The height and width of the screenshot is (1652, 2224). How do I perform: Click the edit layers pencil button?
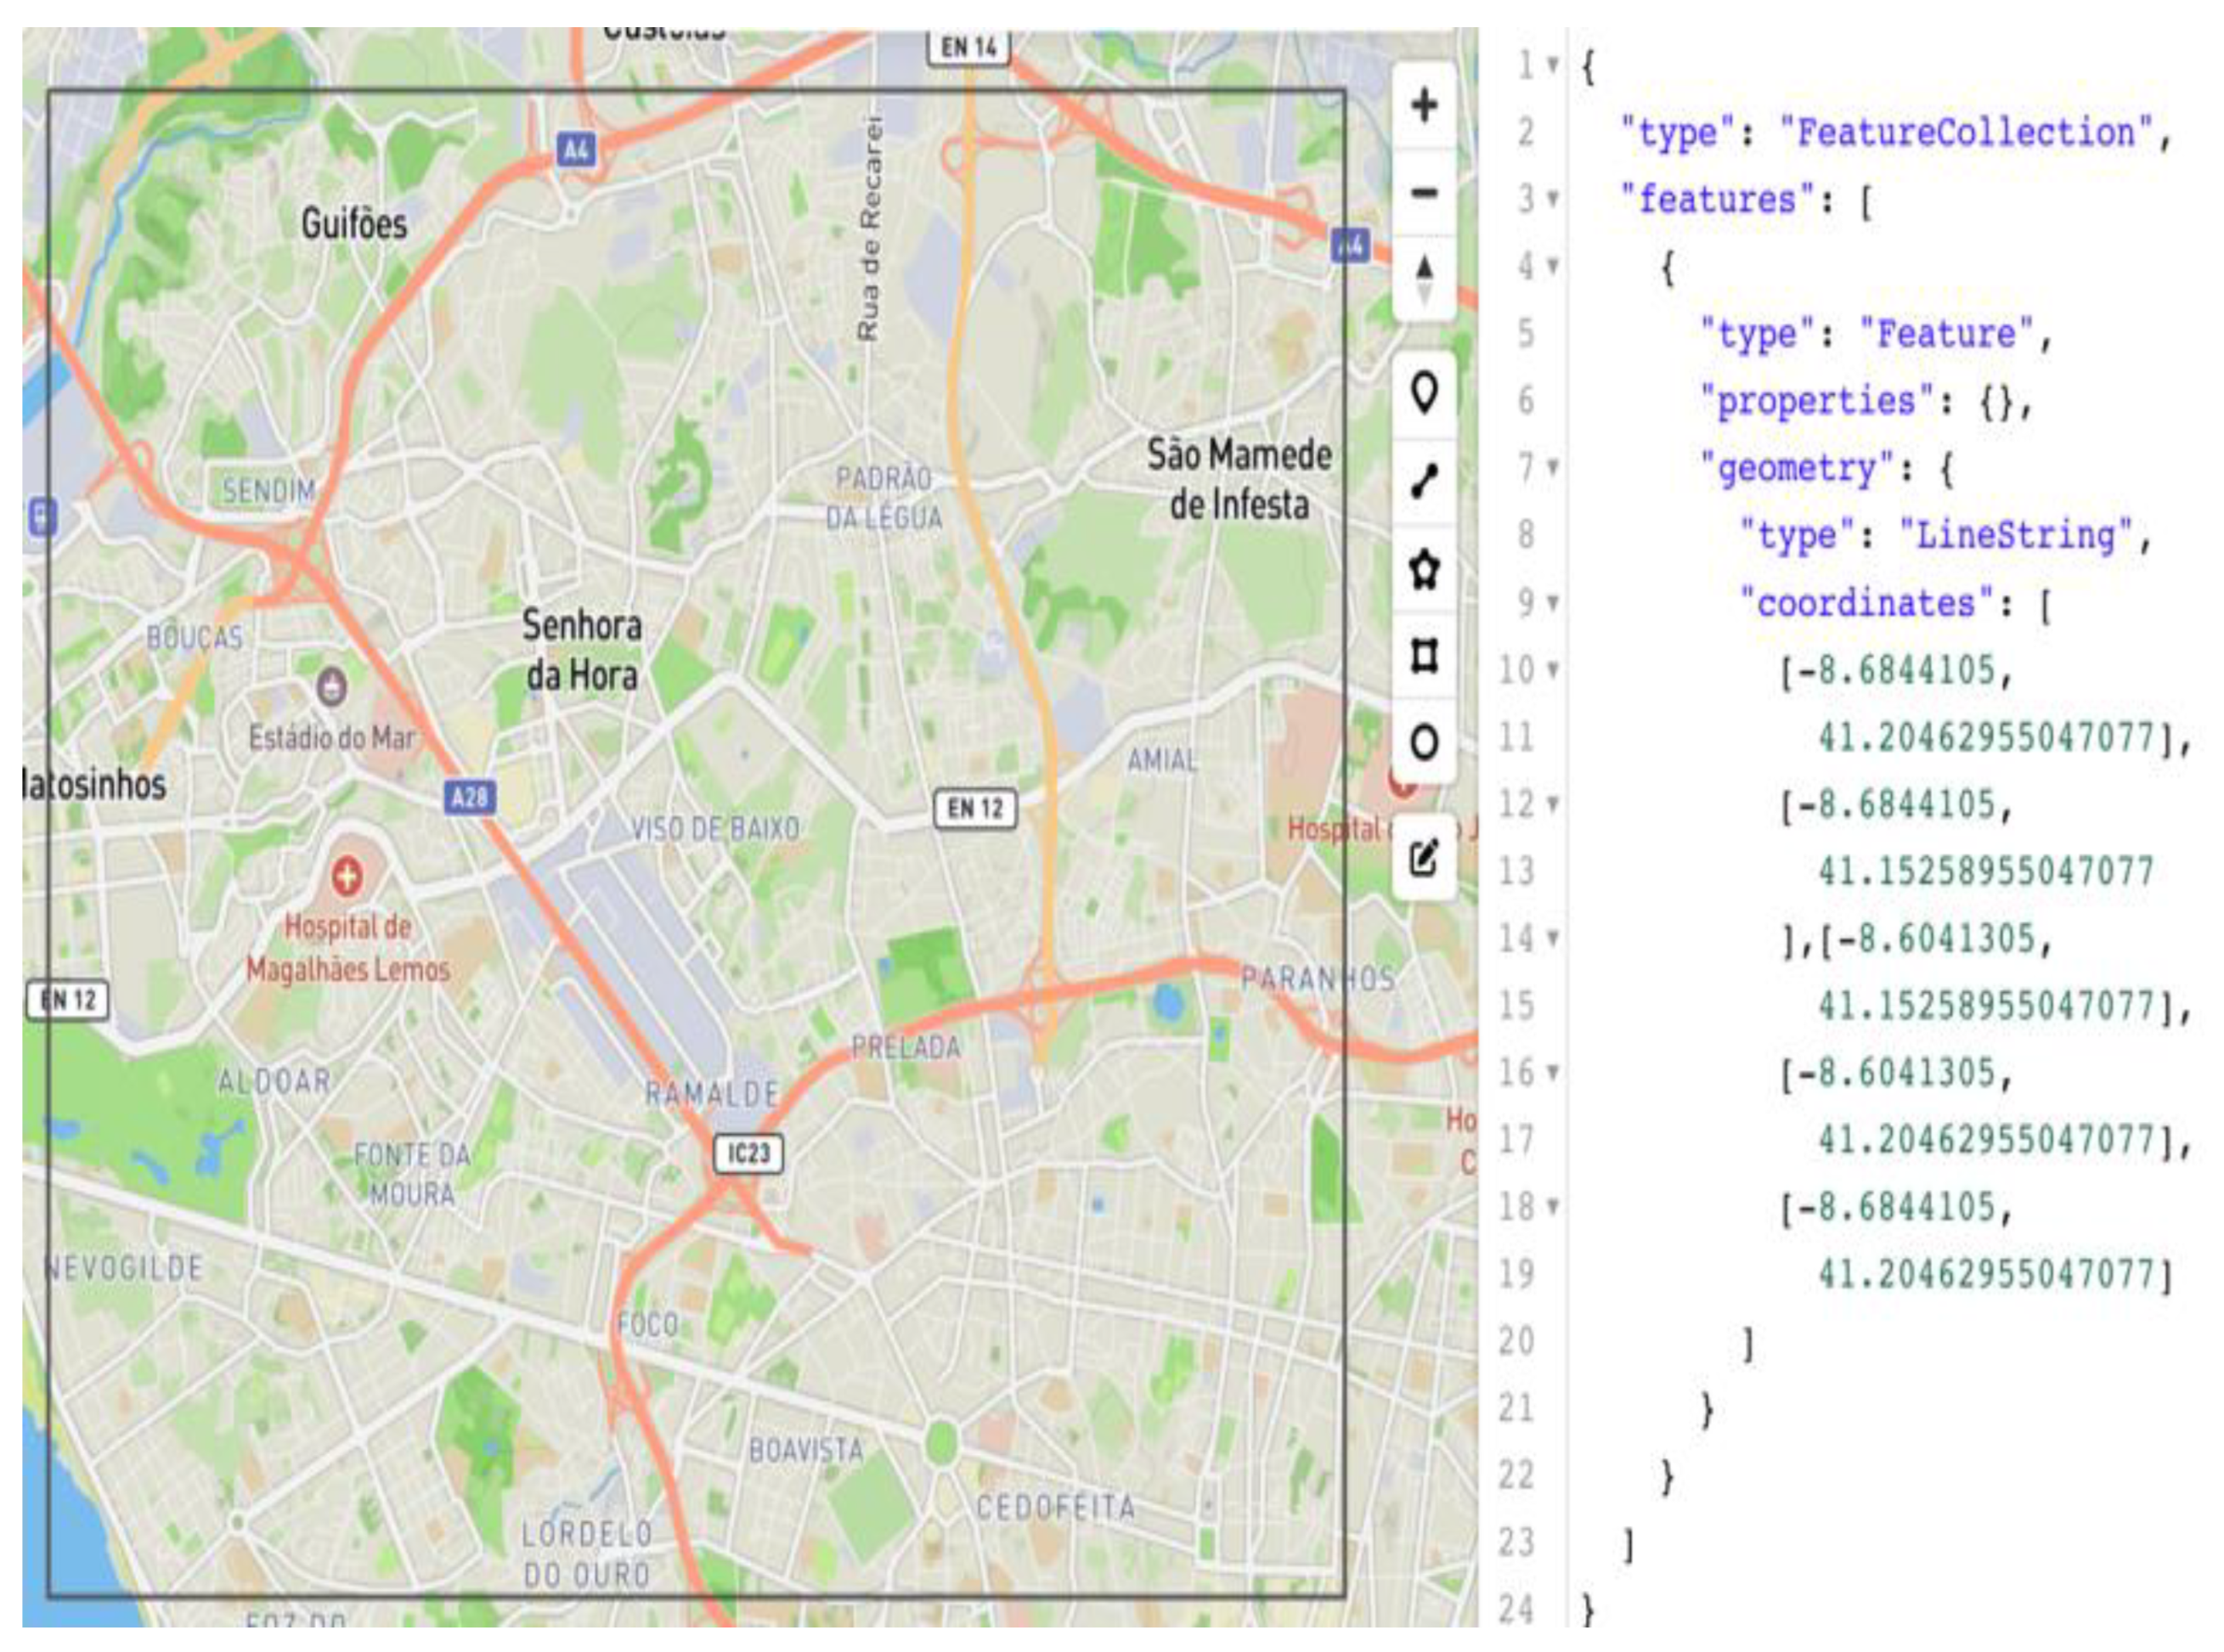coord(1424,858)
